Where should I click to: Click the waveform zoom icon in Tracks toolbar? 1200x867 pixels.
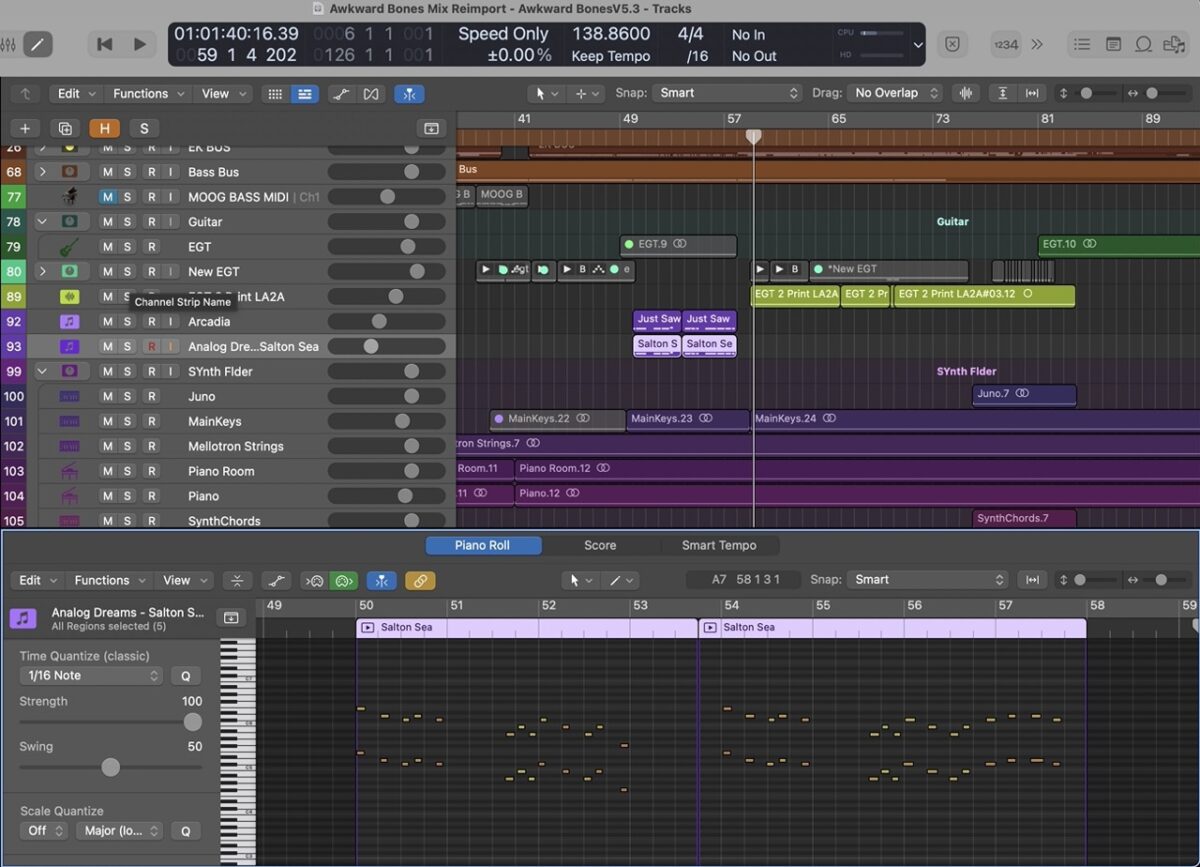[x=966, y=93]
